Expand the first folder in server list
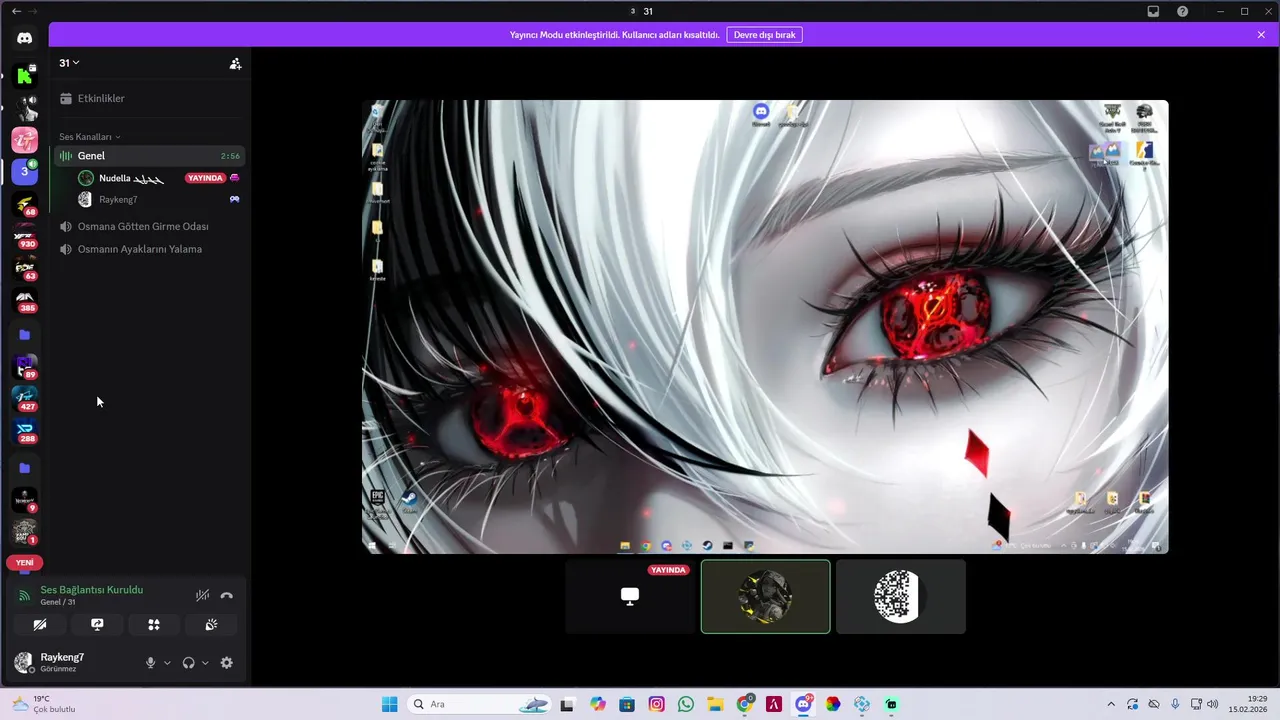The image size is (1280, 720). pyautogui.click(x=25, y=334)
